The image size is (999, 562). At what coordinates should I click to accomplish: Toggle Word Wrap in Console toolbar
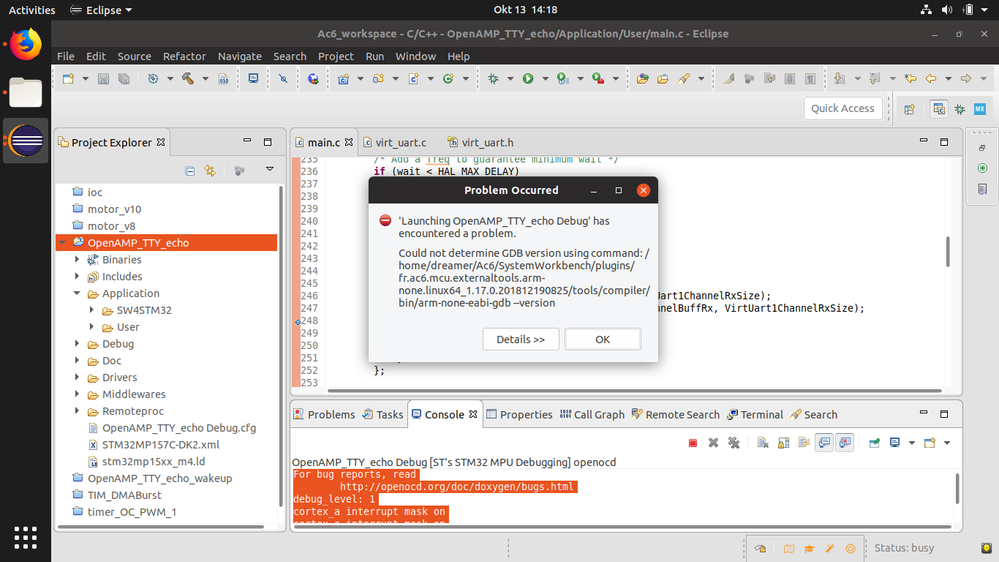803,443
